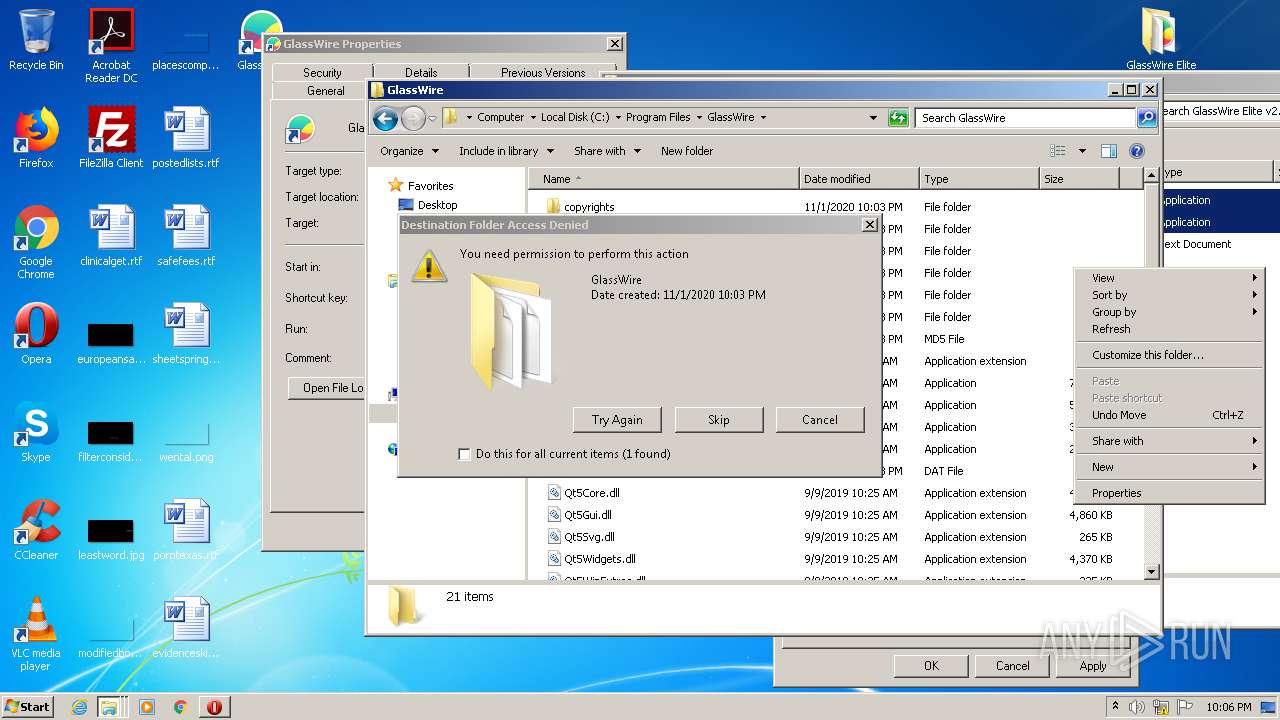Image resolution: width=1280 pixels, height=720 pixels.
Task: Open Recycle Bin on desktop
Action: (x=36, y=40)
